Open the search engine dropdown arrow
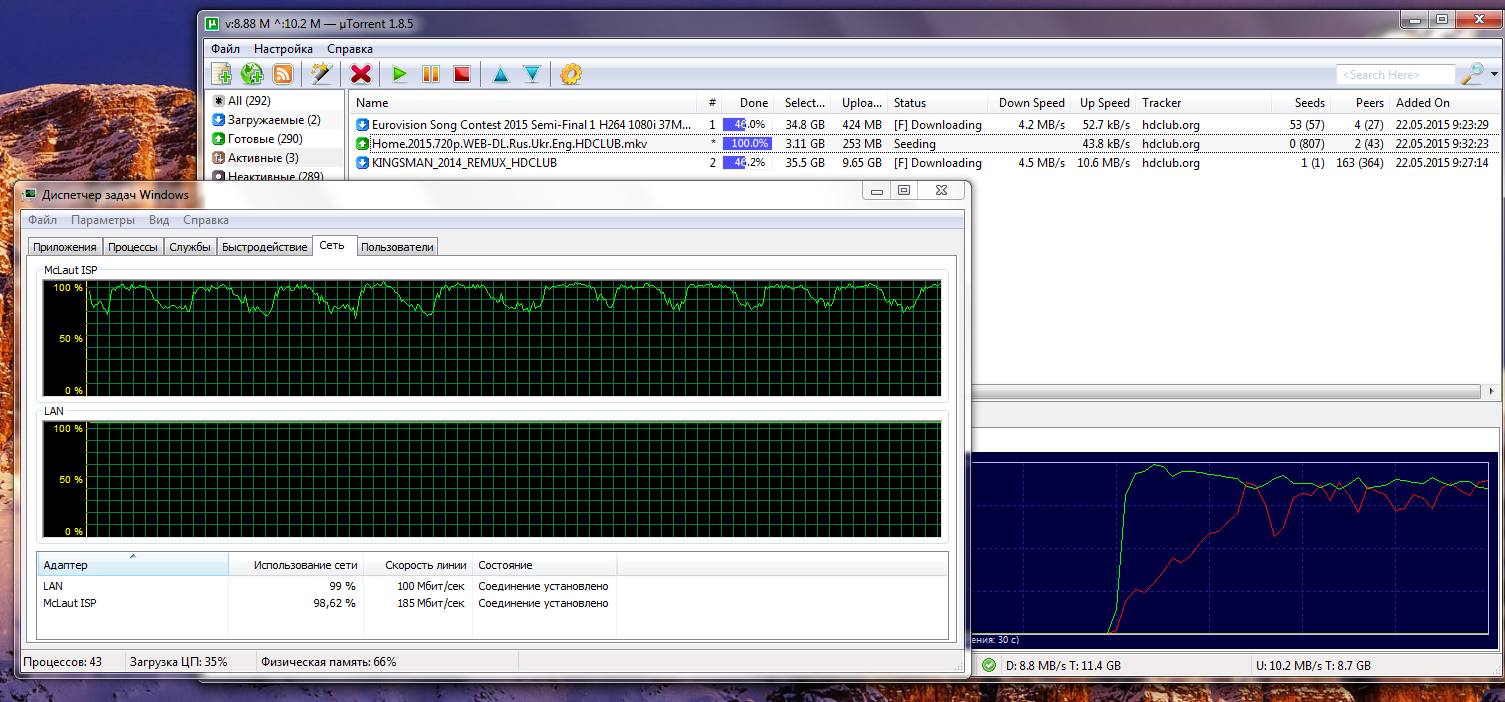Screen dimensions: 1505x702 click(1494, 75)
